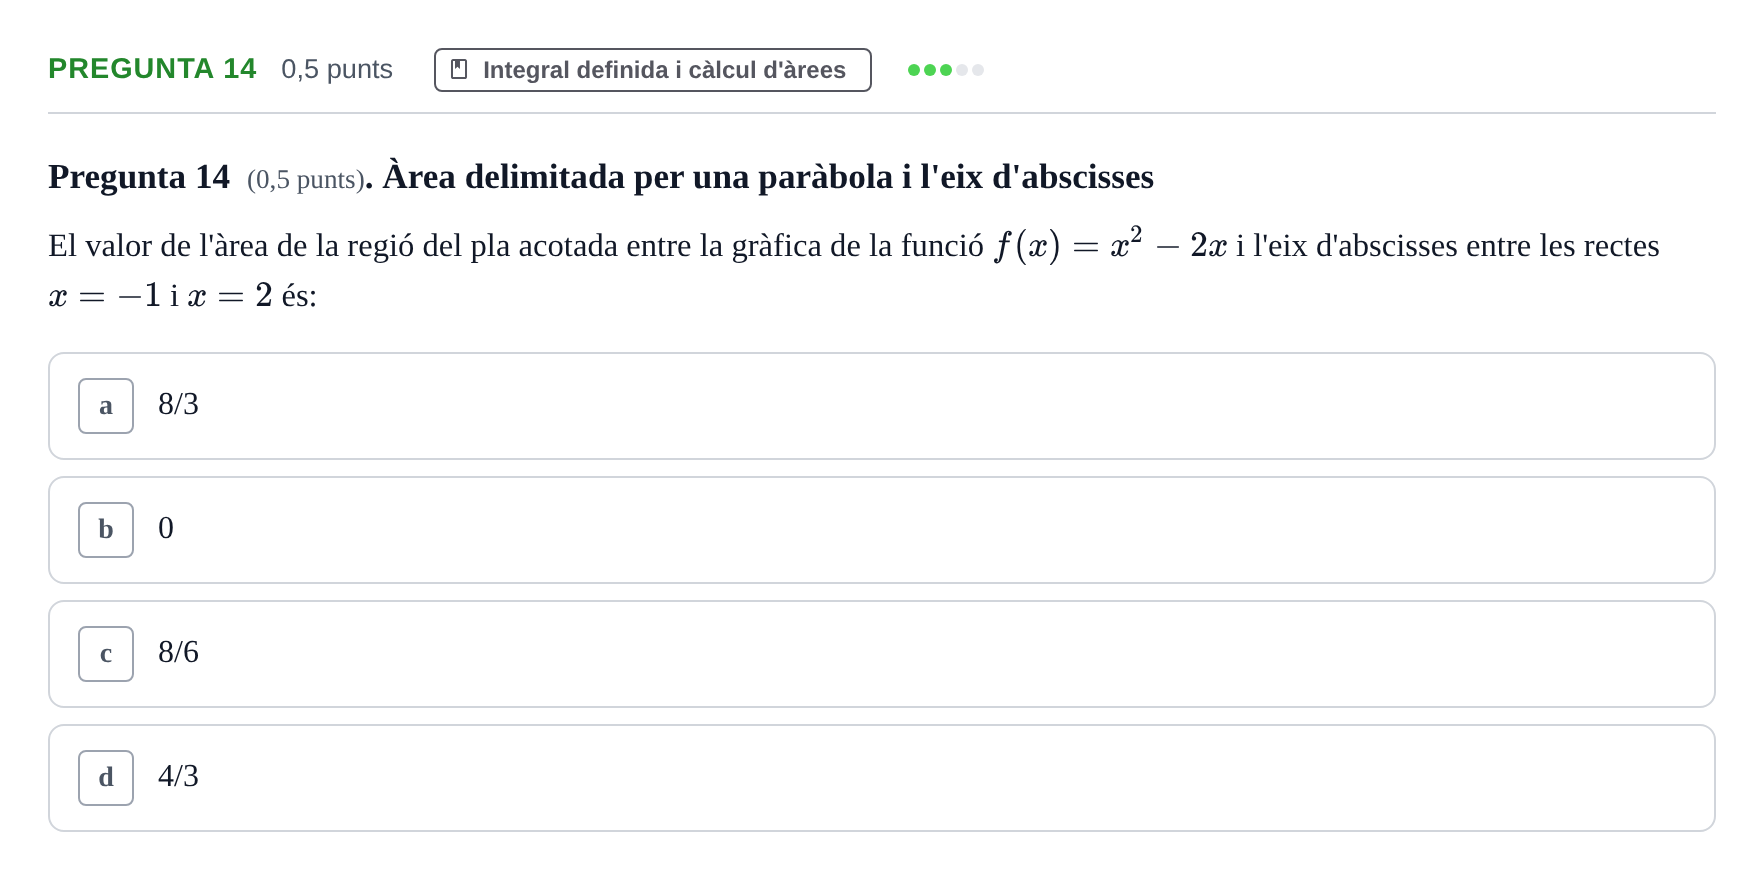Click the question title about paràbola area
Image resolution: width=1764 pixels, height=882 pixels.
pos(768,177)
